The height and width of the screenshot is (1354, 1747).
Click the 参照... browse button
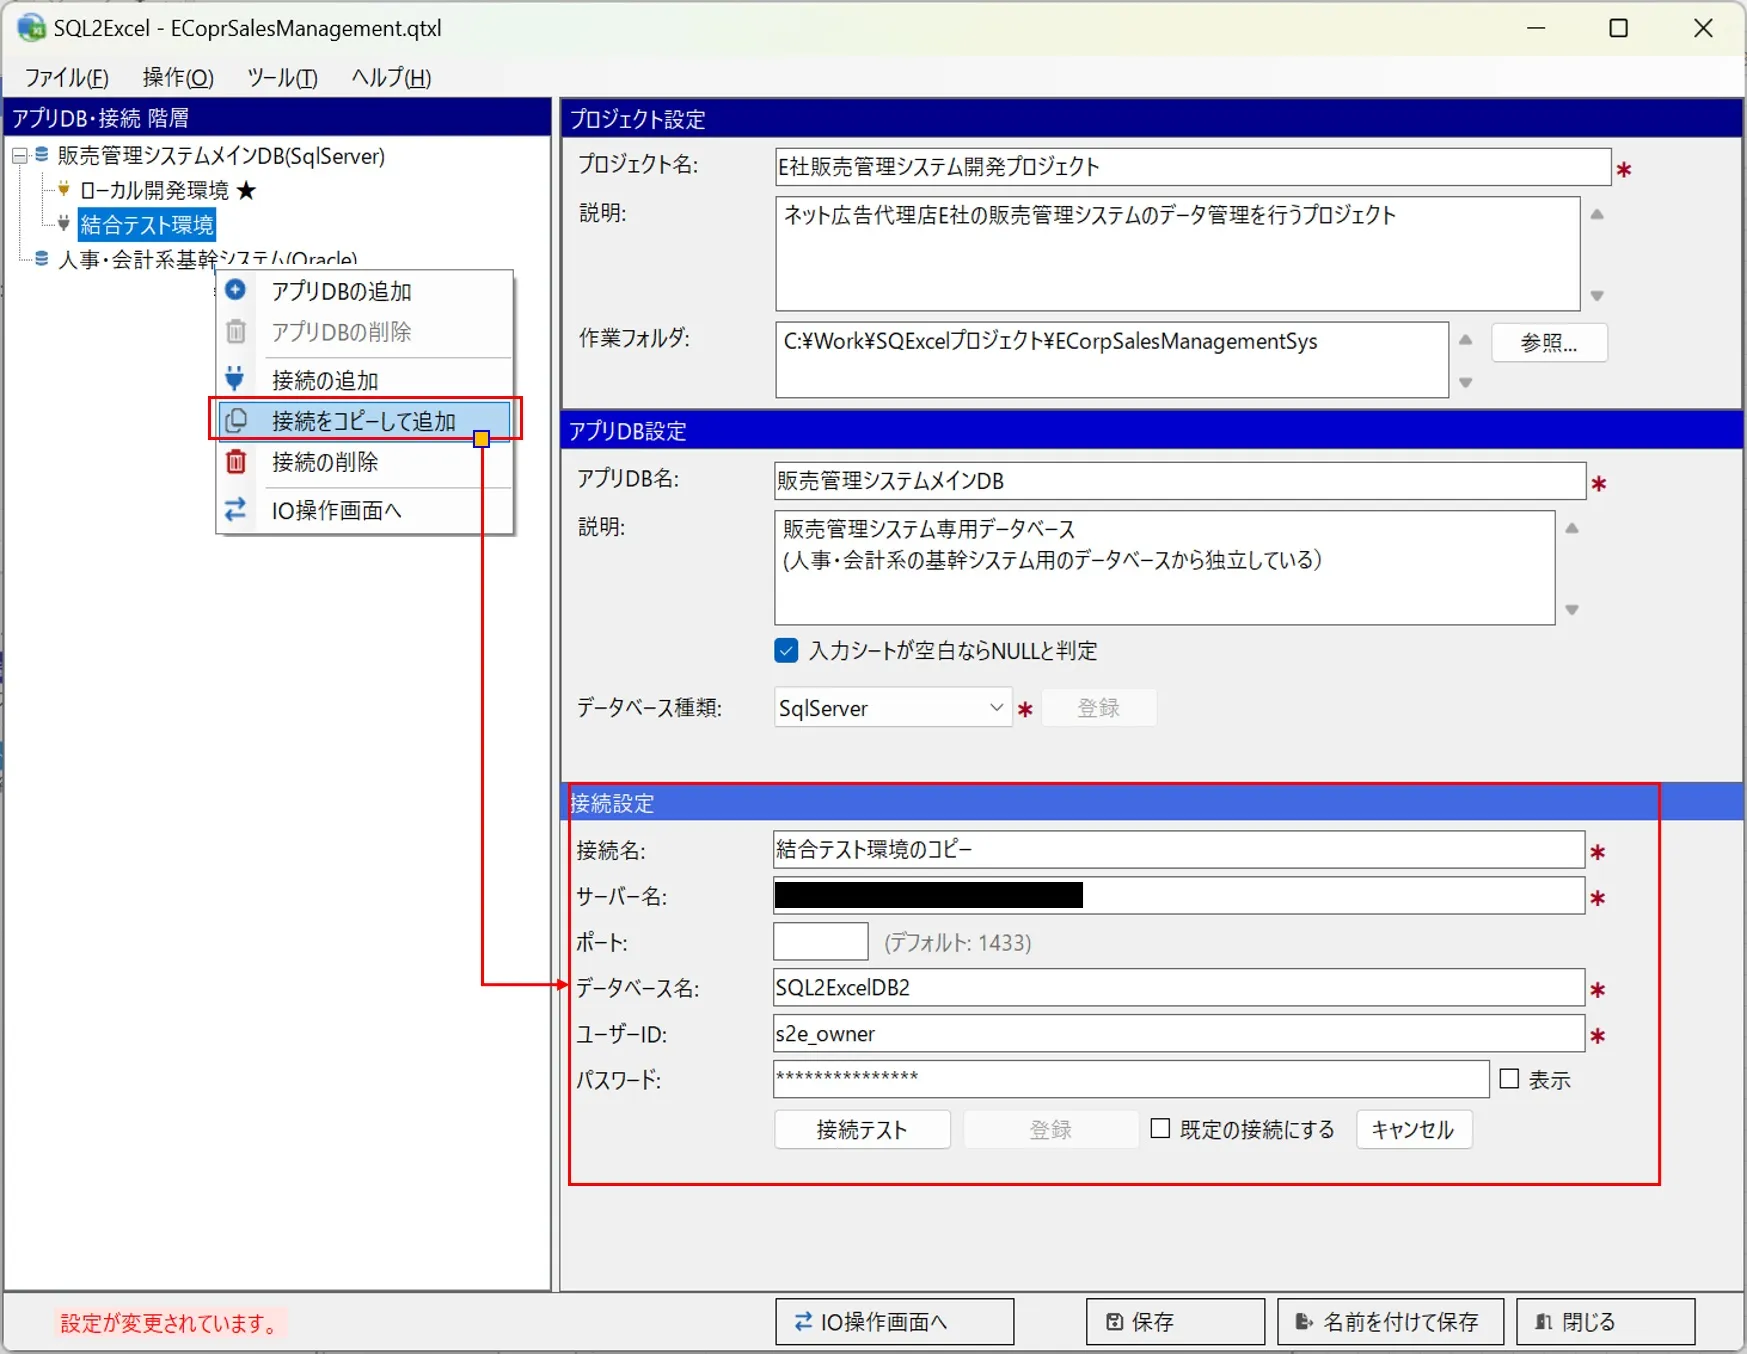[1549, 343]
